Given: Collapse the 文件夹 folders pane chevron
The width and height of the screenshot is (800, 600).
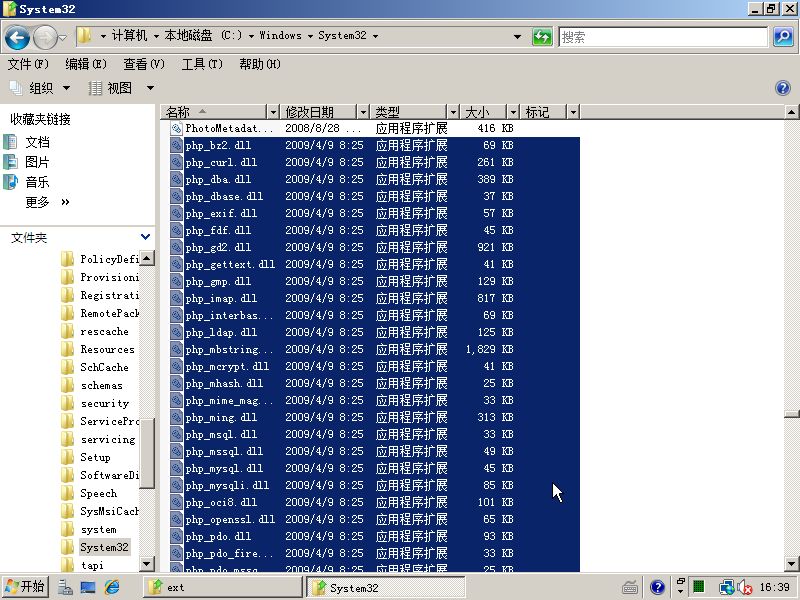Looking at the screenshot, I should [145, 237].
